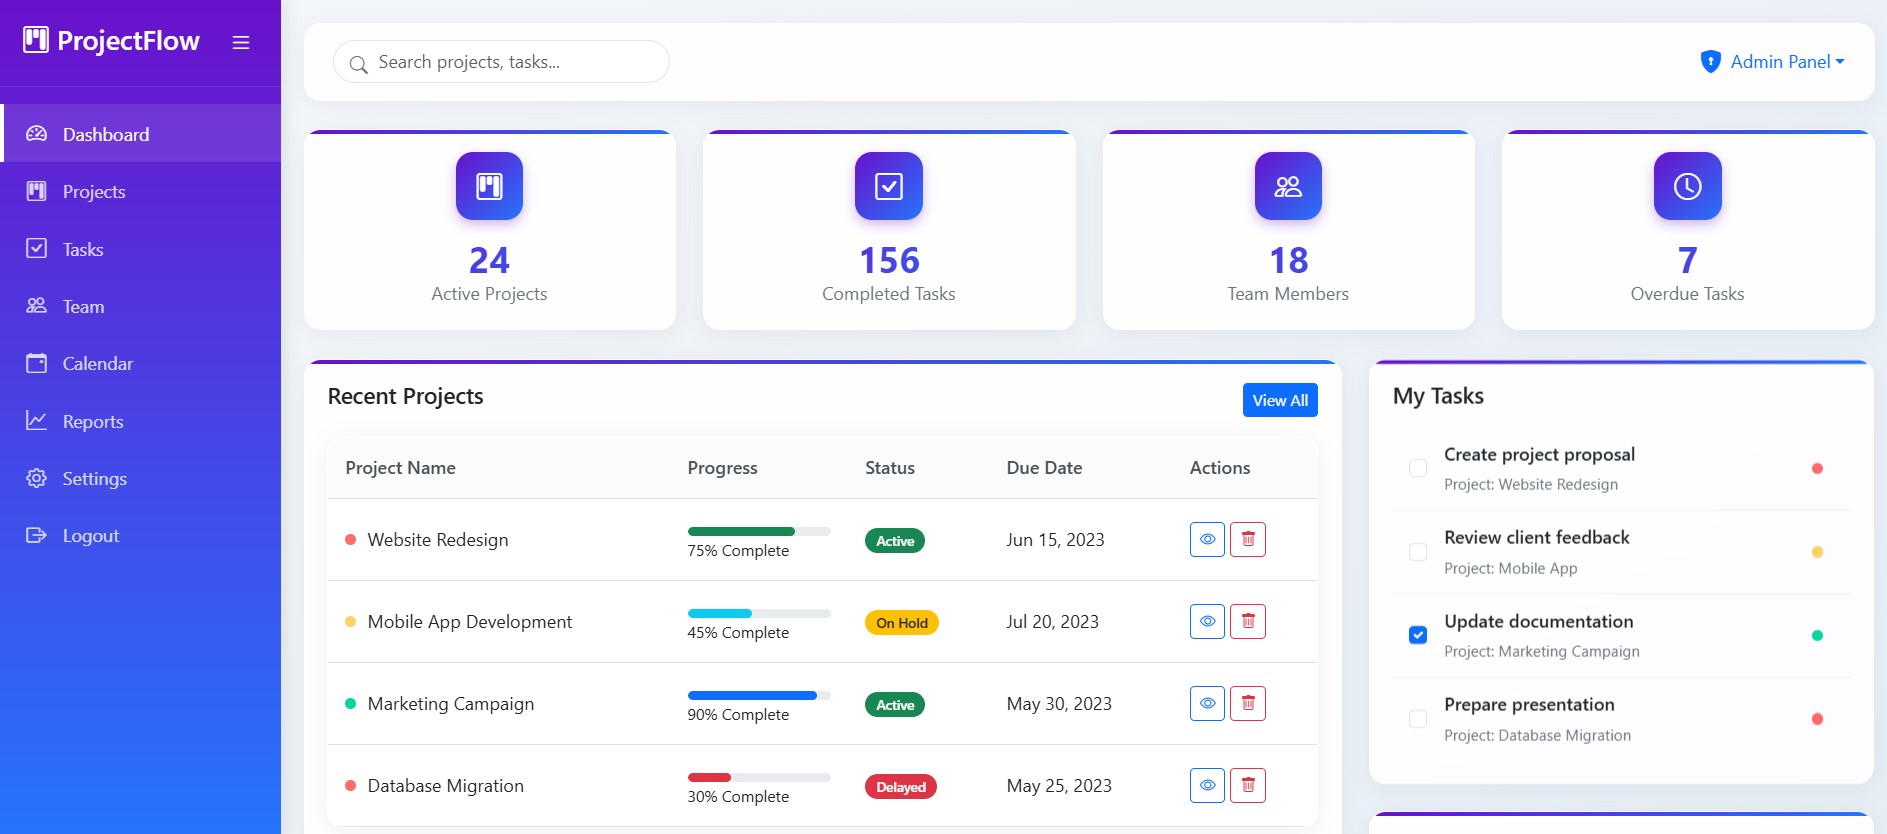Click the Marketing Campaign progress bar

(758, 695)
